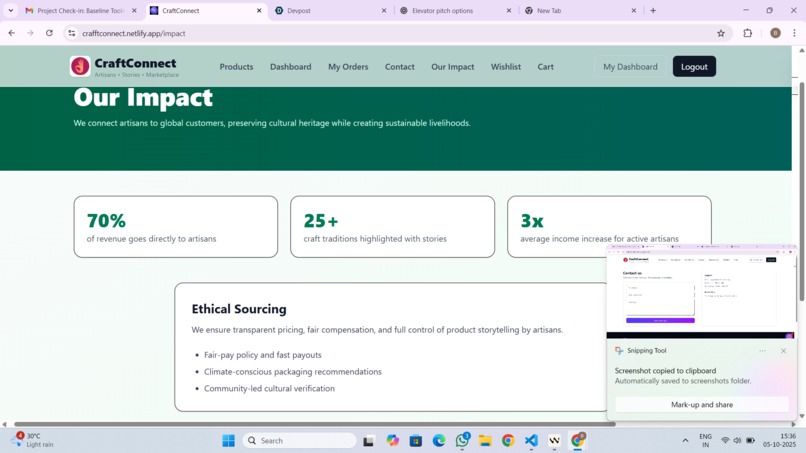806x453 pixels.
Task: Click the My Dashboard button
Action: coord(630,67)
